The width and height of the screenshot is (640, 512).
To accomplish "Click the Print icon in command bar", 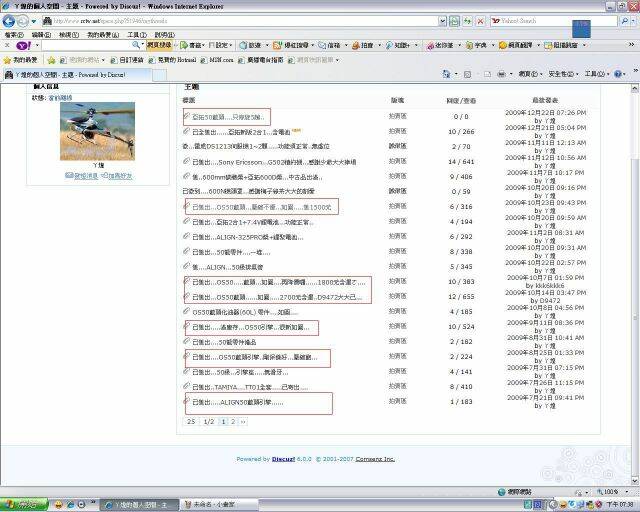I will coord(502,74).
